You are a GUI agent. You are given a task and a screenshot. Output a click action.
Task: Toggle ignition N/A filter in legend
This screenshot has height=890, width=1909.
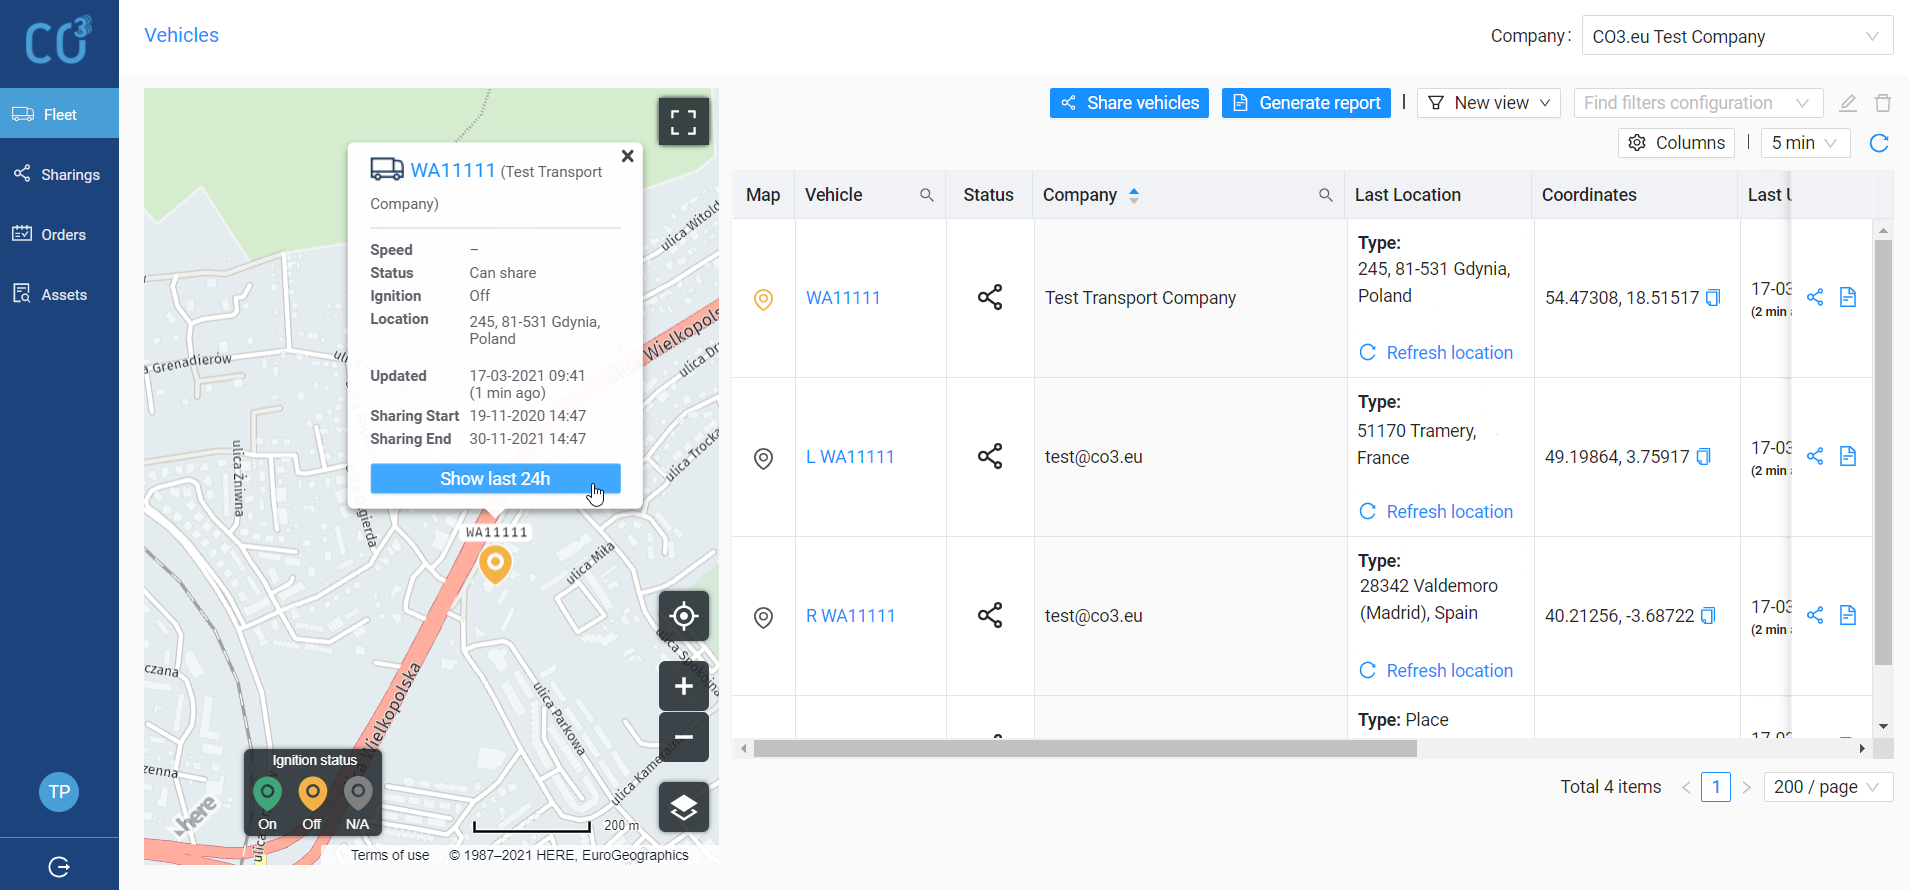click(x=357, y=804)
